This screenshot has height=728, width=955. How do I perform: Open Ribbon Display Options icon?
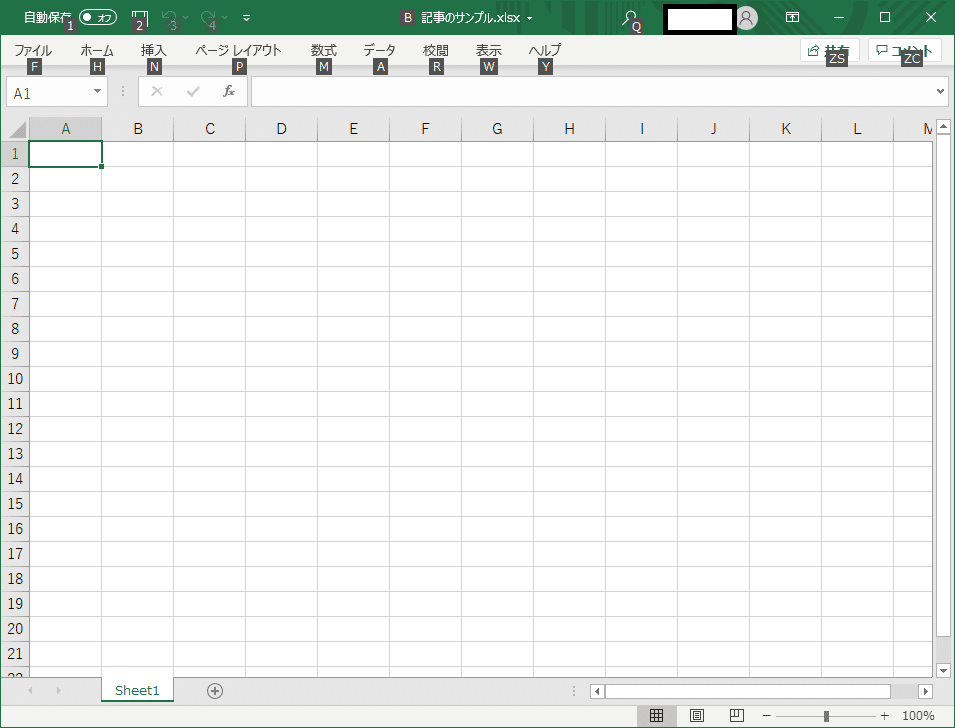pyautogui.click(x=792, y=17)
